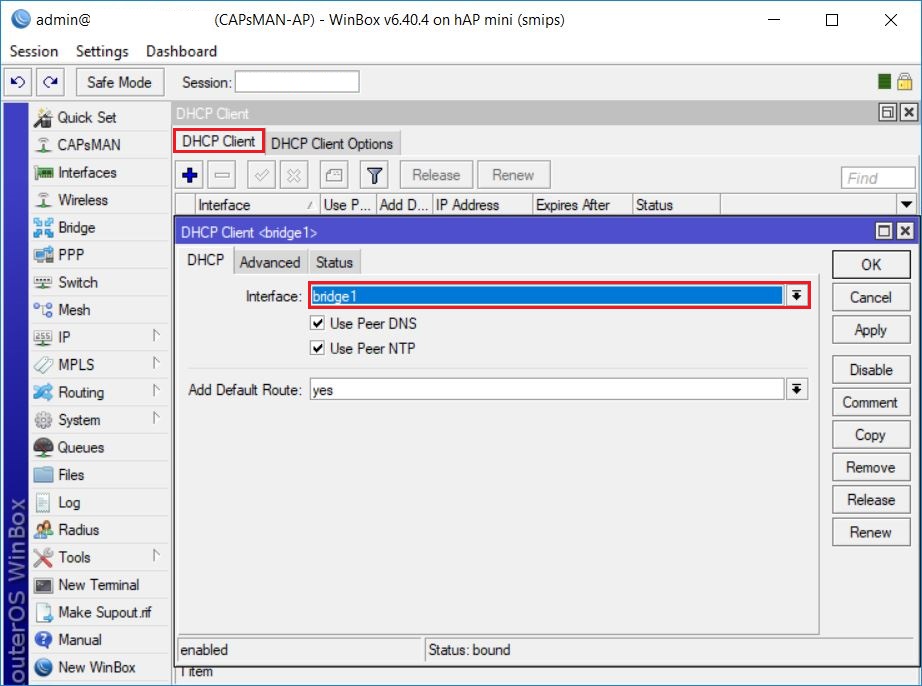Screen dimensions: 922x686
Task: Click the filter funnel icon
Action: pos(375,175)
